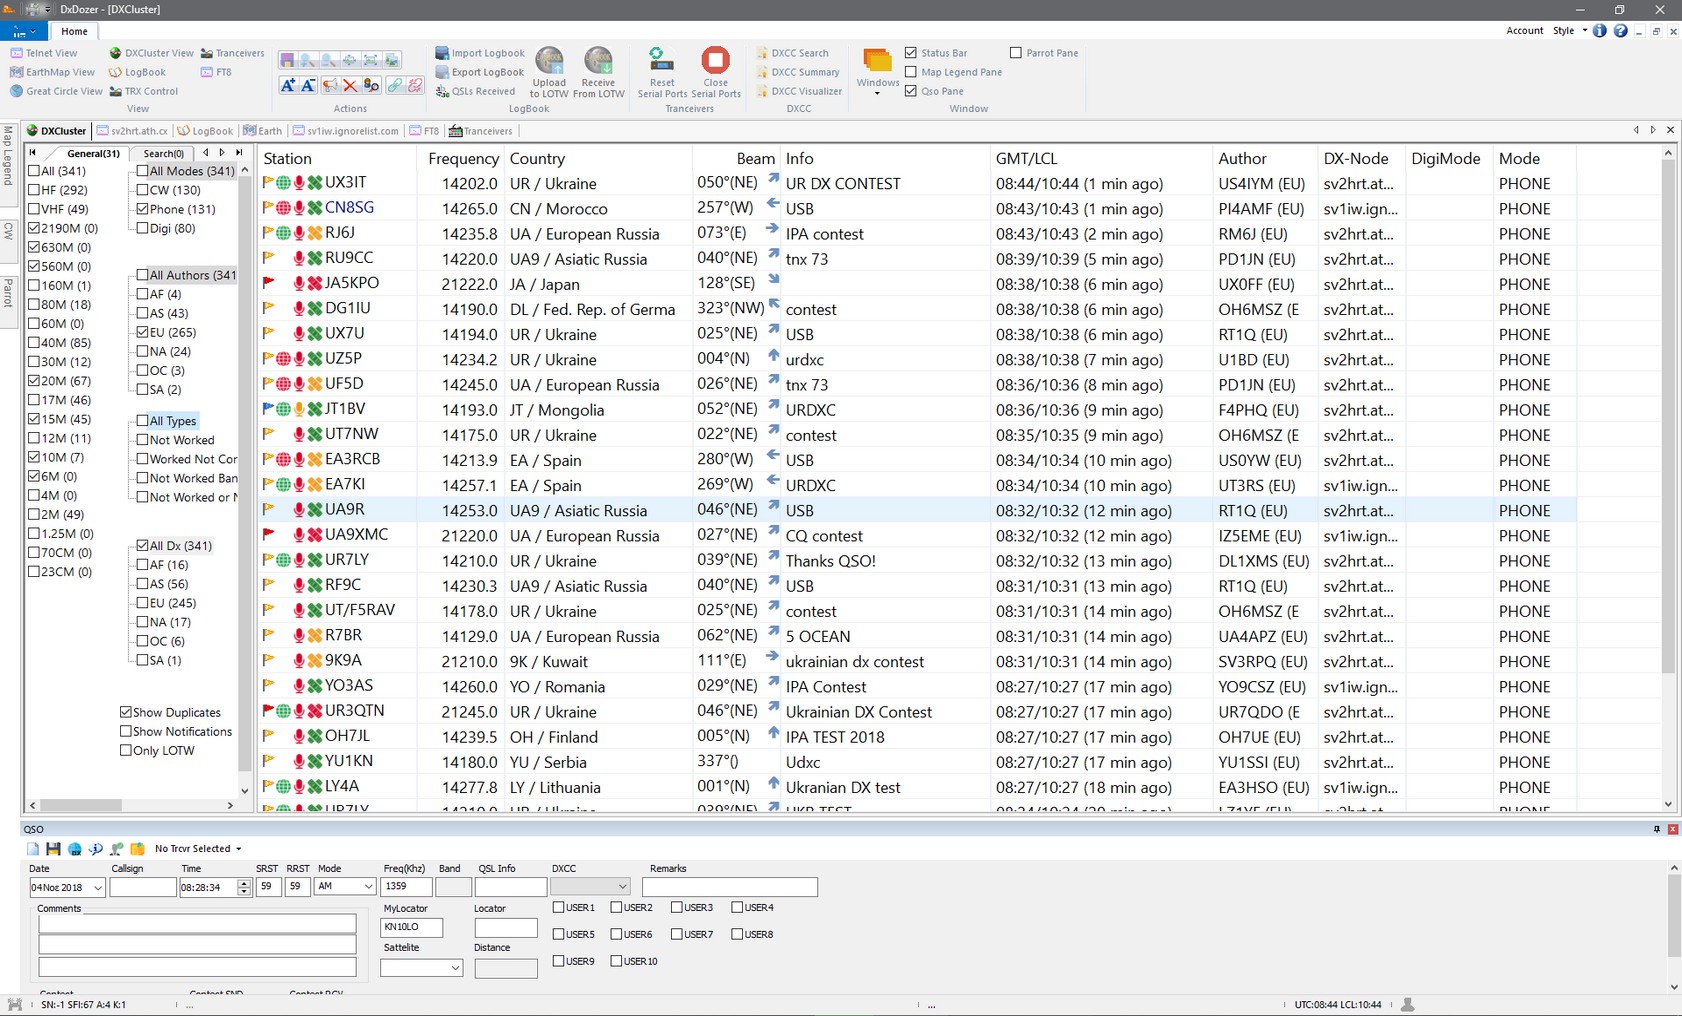Enable the Parrot Pane checkbox

1016,53
